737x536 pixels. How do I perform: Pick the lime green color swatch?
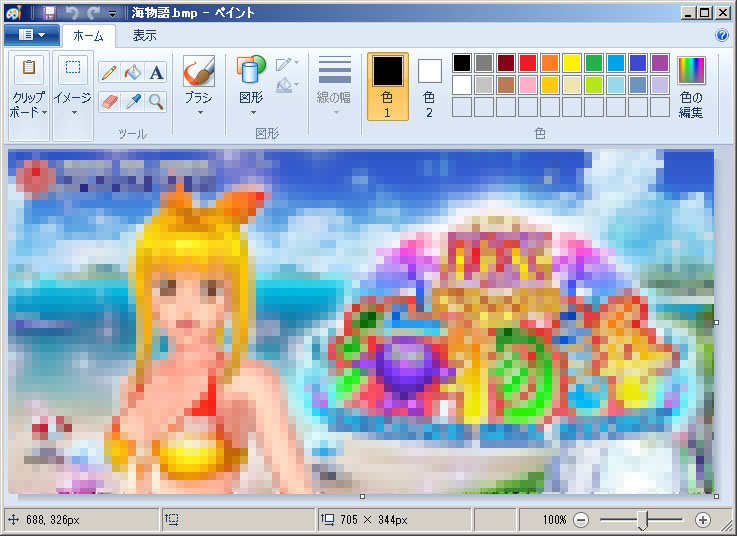coord(594,85)
